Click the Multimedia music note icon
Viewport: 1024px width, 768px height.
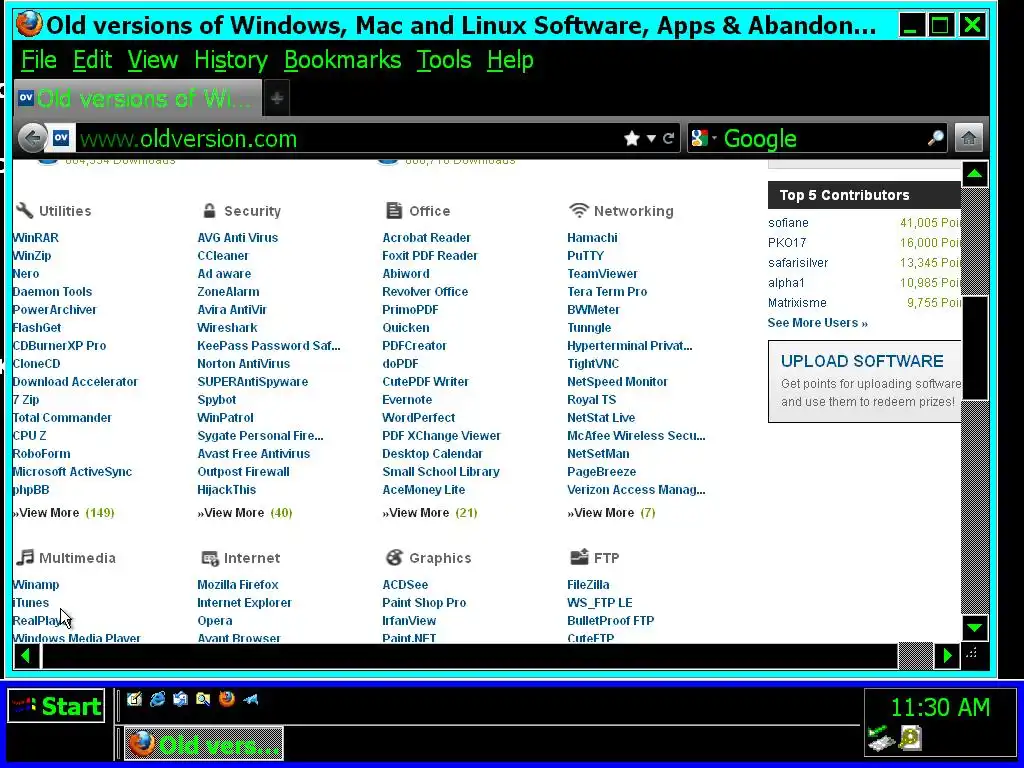point(25,557)
